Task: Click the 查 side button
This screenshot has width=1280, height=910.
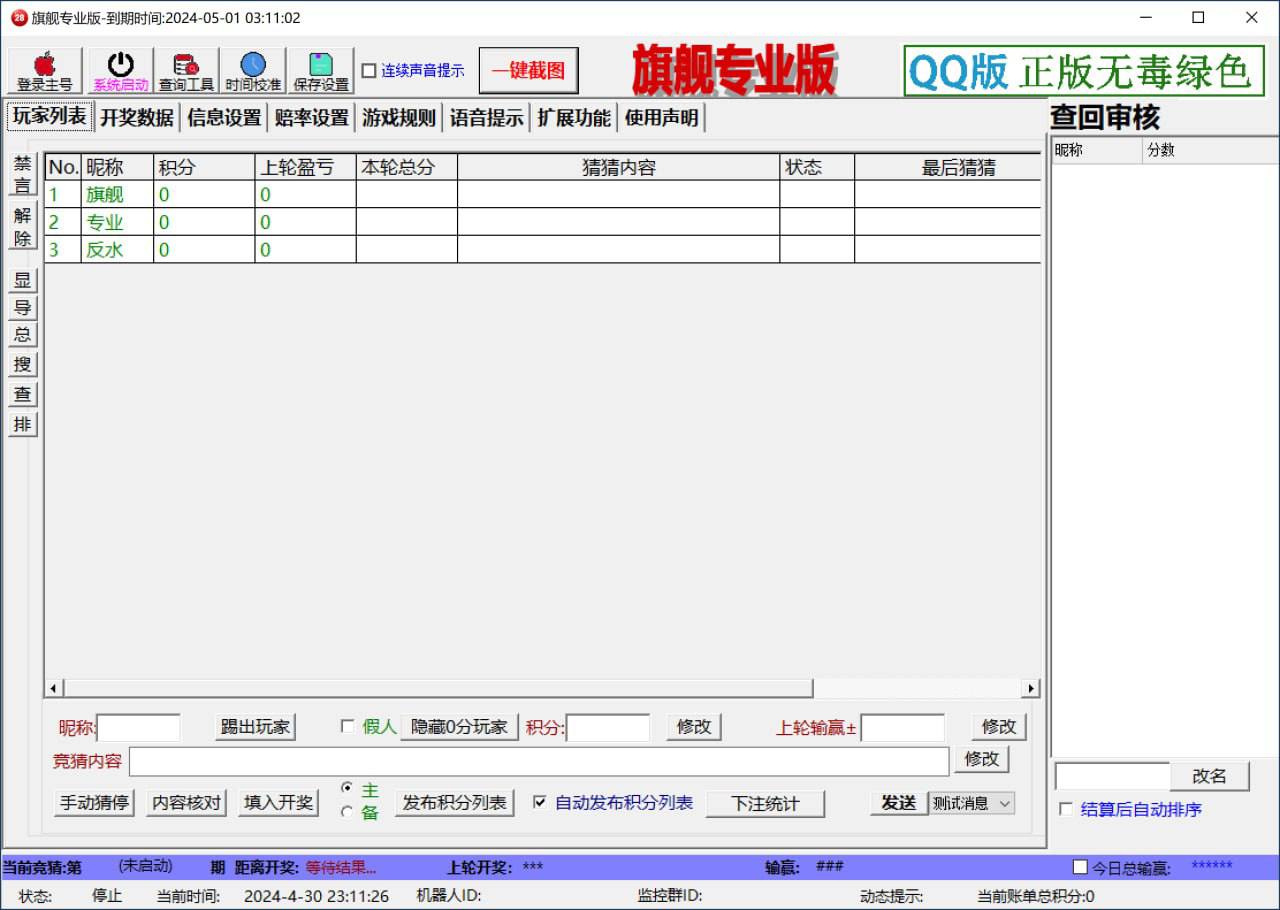Action: [22, 395]
